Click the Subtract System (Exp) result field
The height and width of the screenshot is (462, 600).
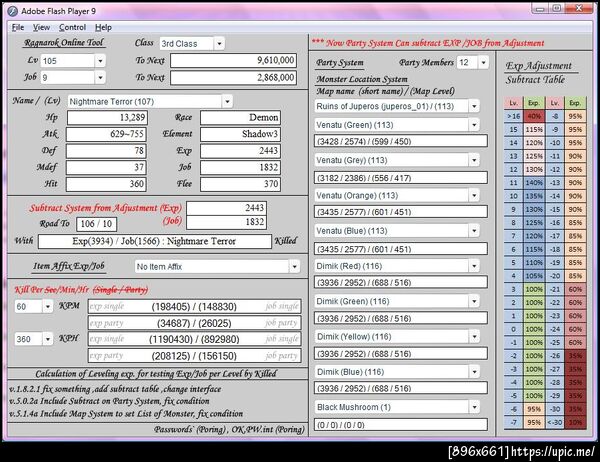[x=227, y=208]
